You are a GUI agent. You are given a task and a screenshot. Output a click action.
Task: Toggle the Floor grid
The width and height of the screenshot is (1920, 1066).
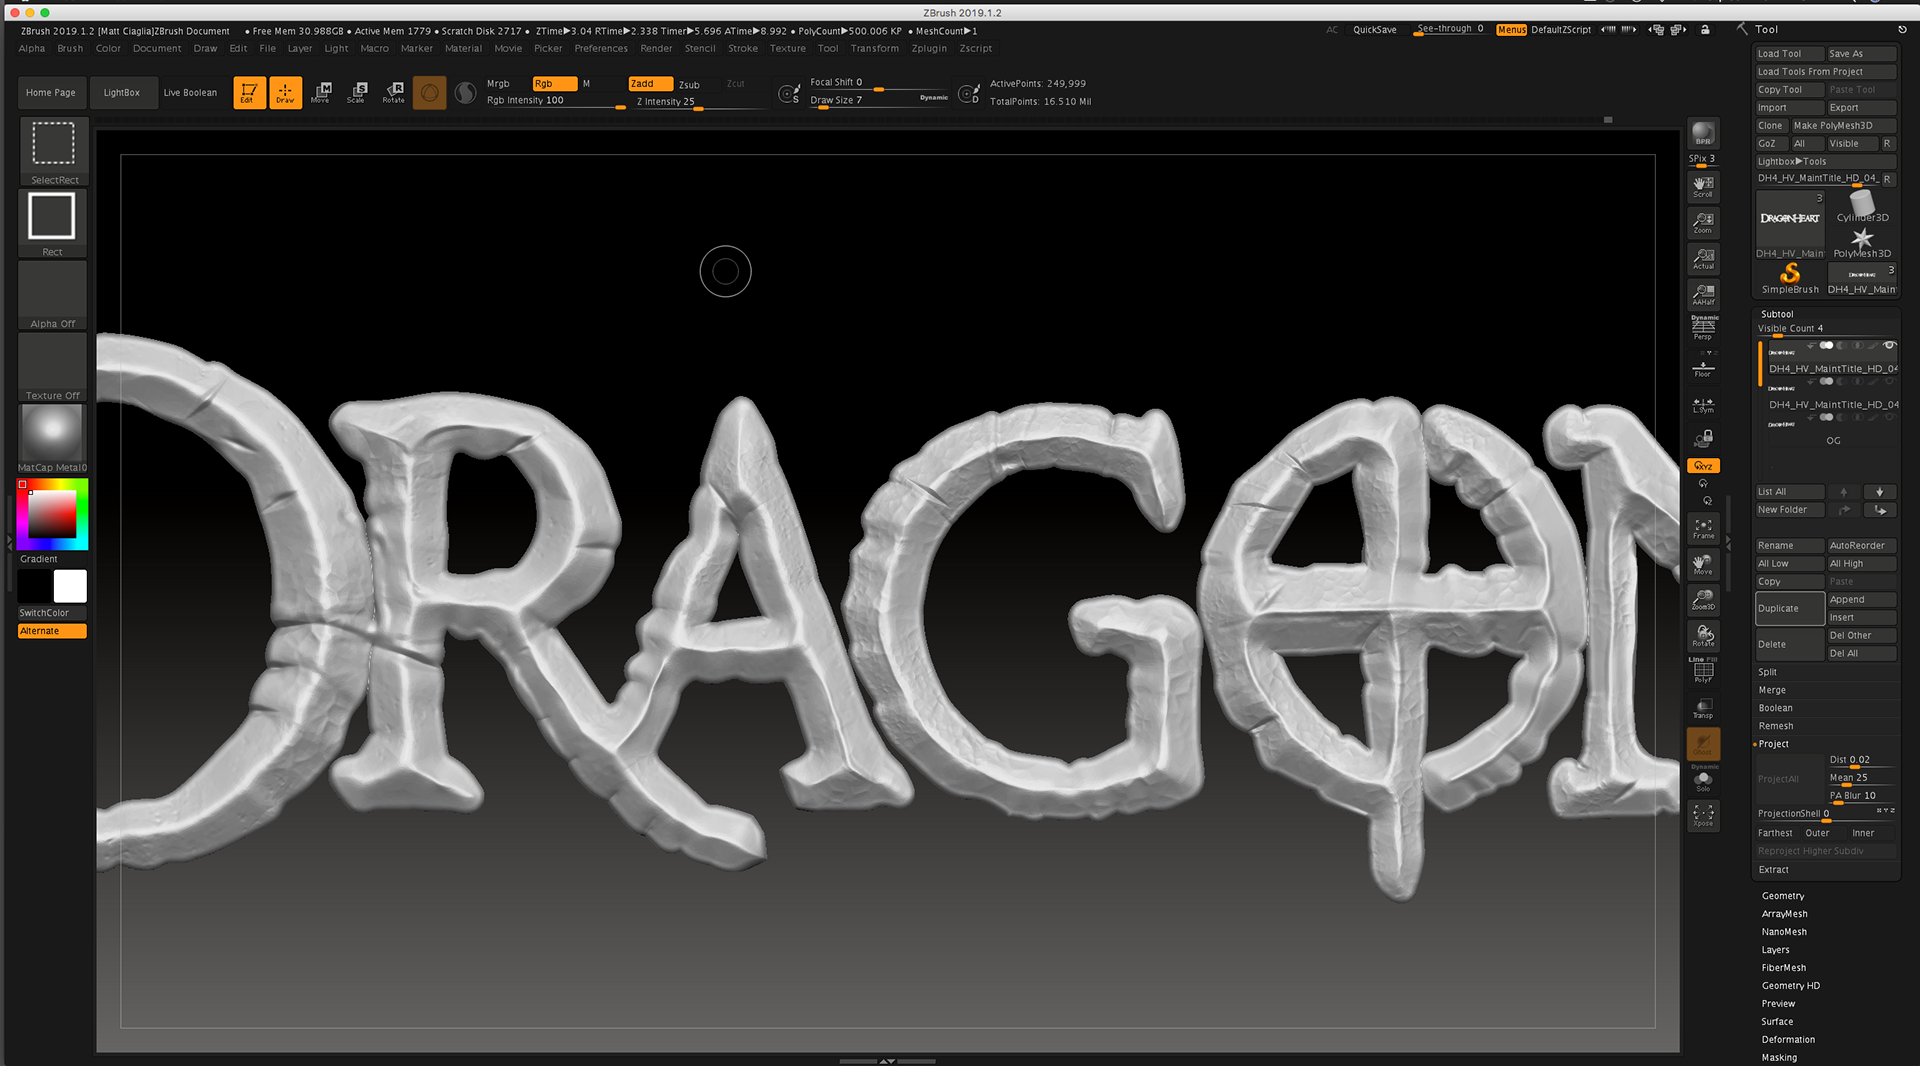tap(1703, 367)
